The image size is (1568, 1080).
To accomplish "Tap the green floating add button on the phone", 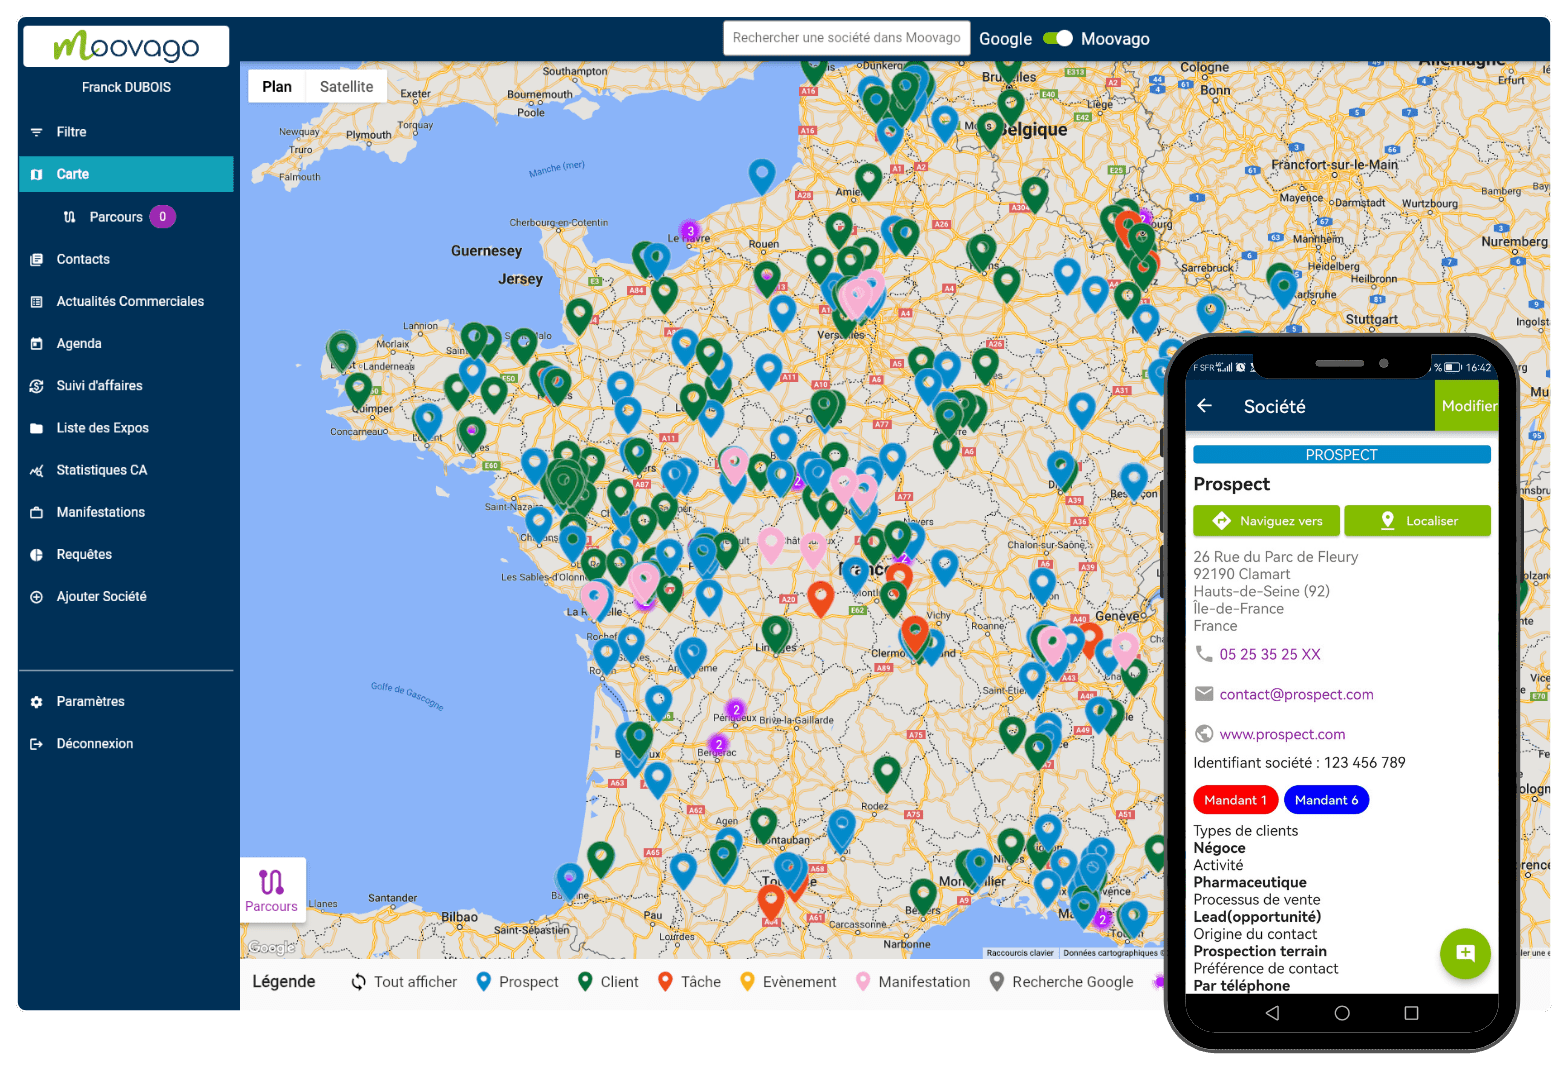I will pos(1465,953).
